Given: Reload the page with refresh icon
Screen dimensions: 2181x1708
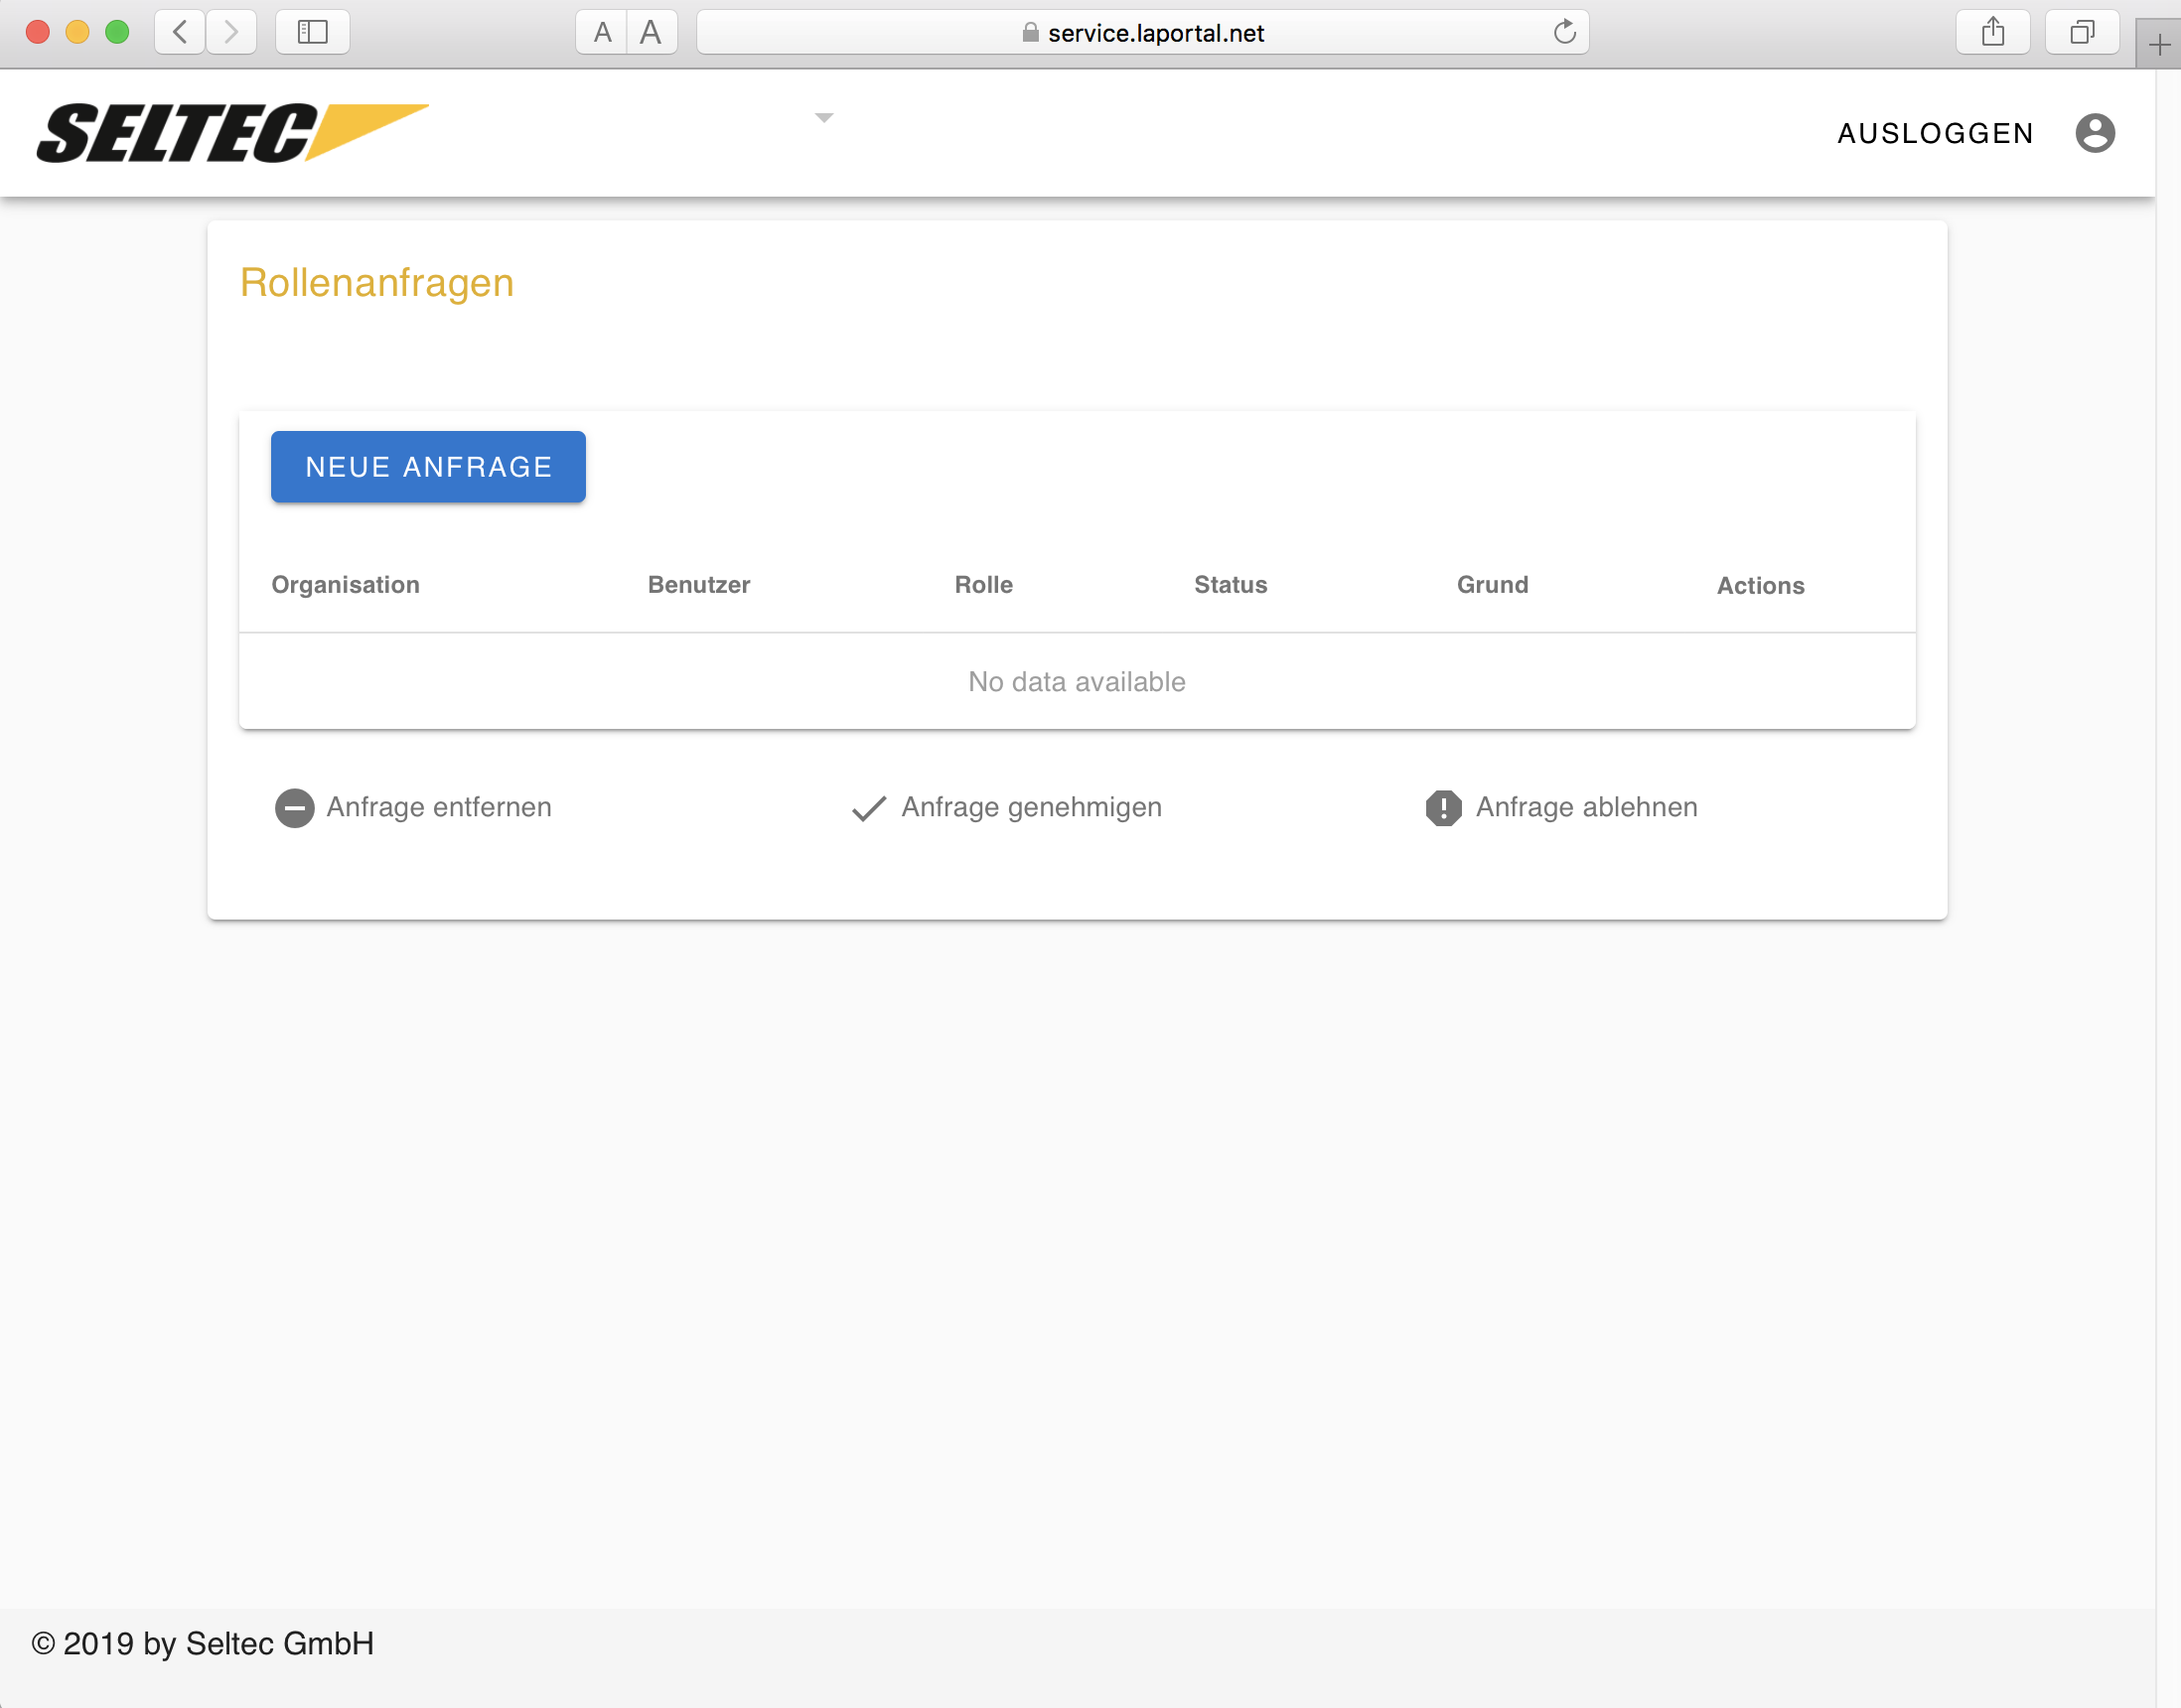Looking at the screenshot, I should coord(1565,32).
